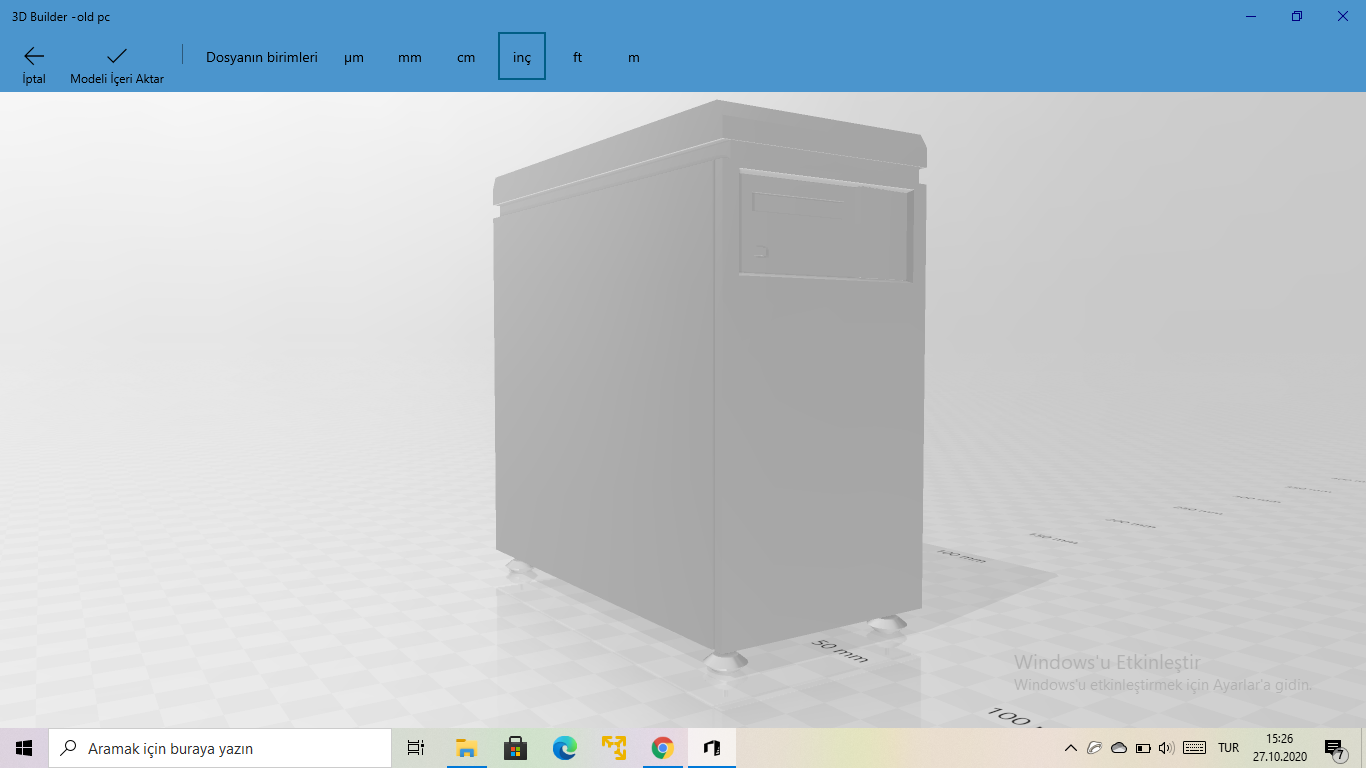
Task: Open the volume speaker control
Action: [1166, 748]
